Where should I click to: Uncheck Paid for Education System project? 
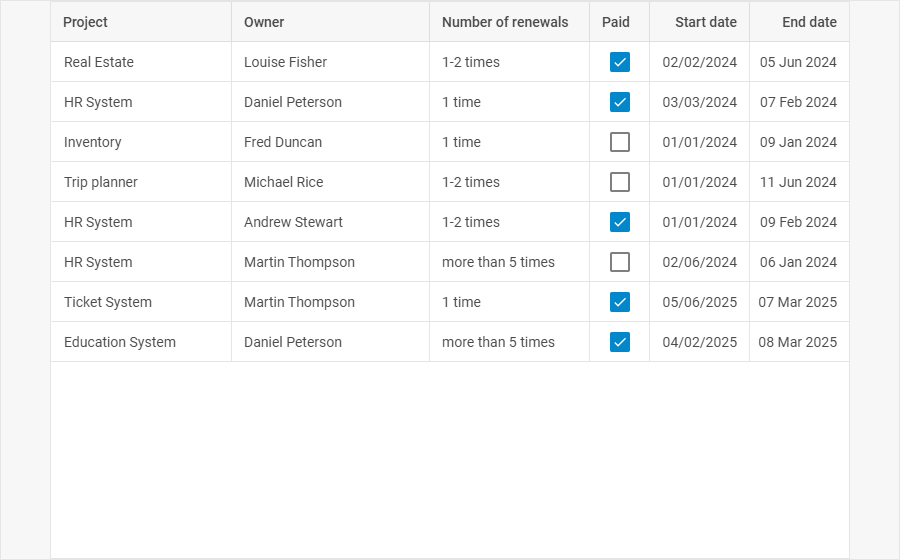619,342
